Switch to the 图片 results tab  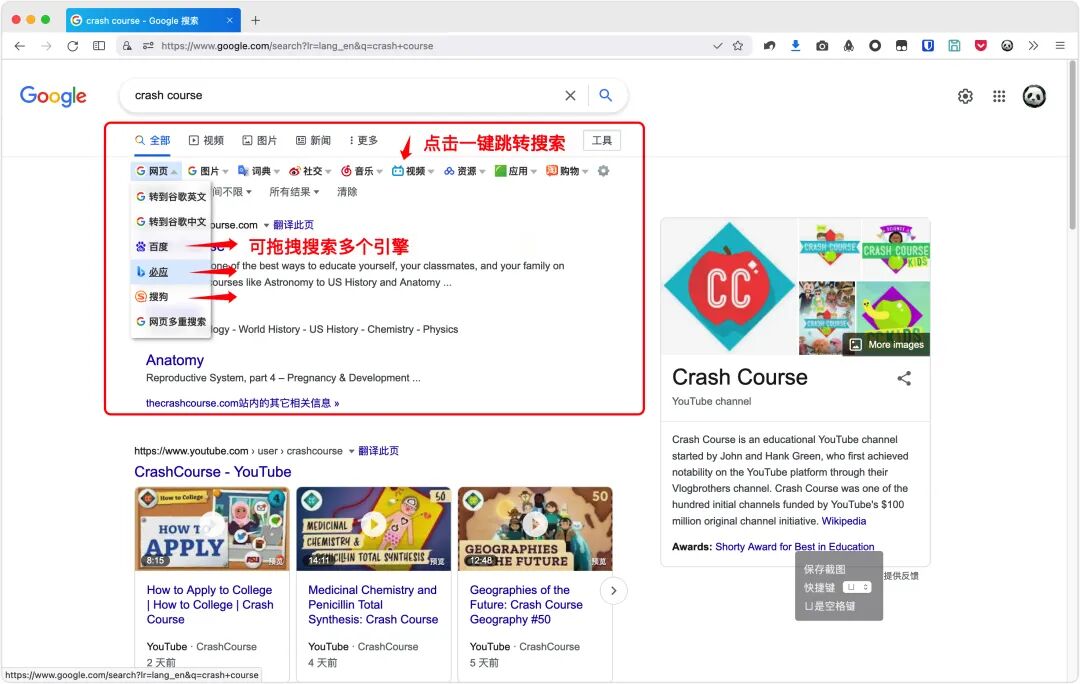click(260, 141)
